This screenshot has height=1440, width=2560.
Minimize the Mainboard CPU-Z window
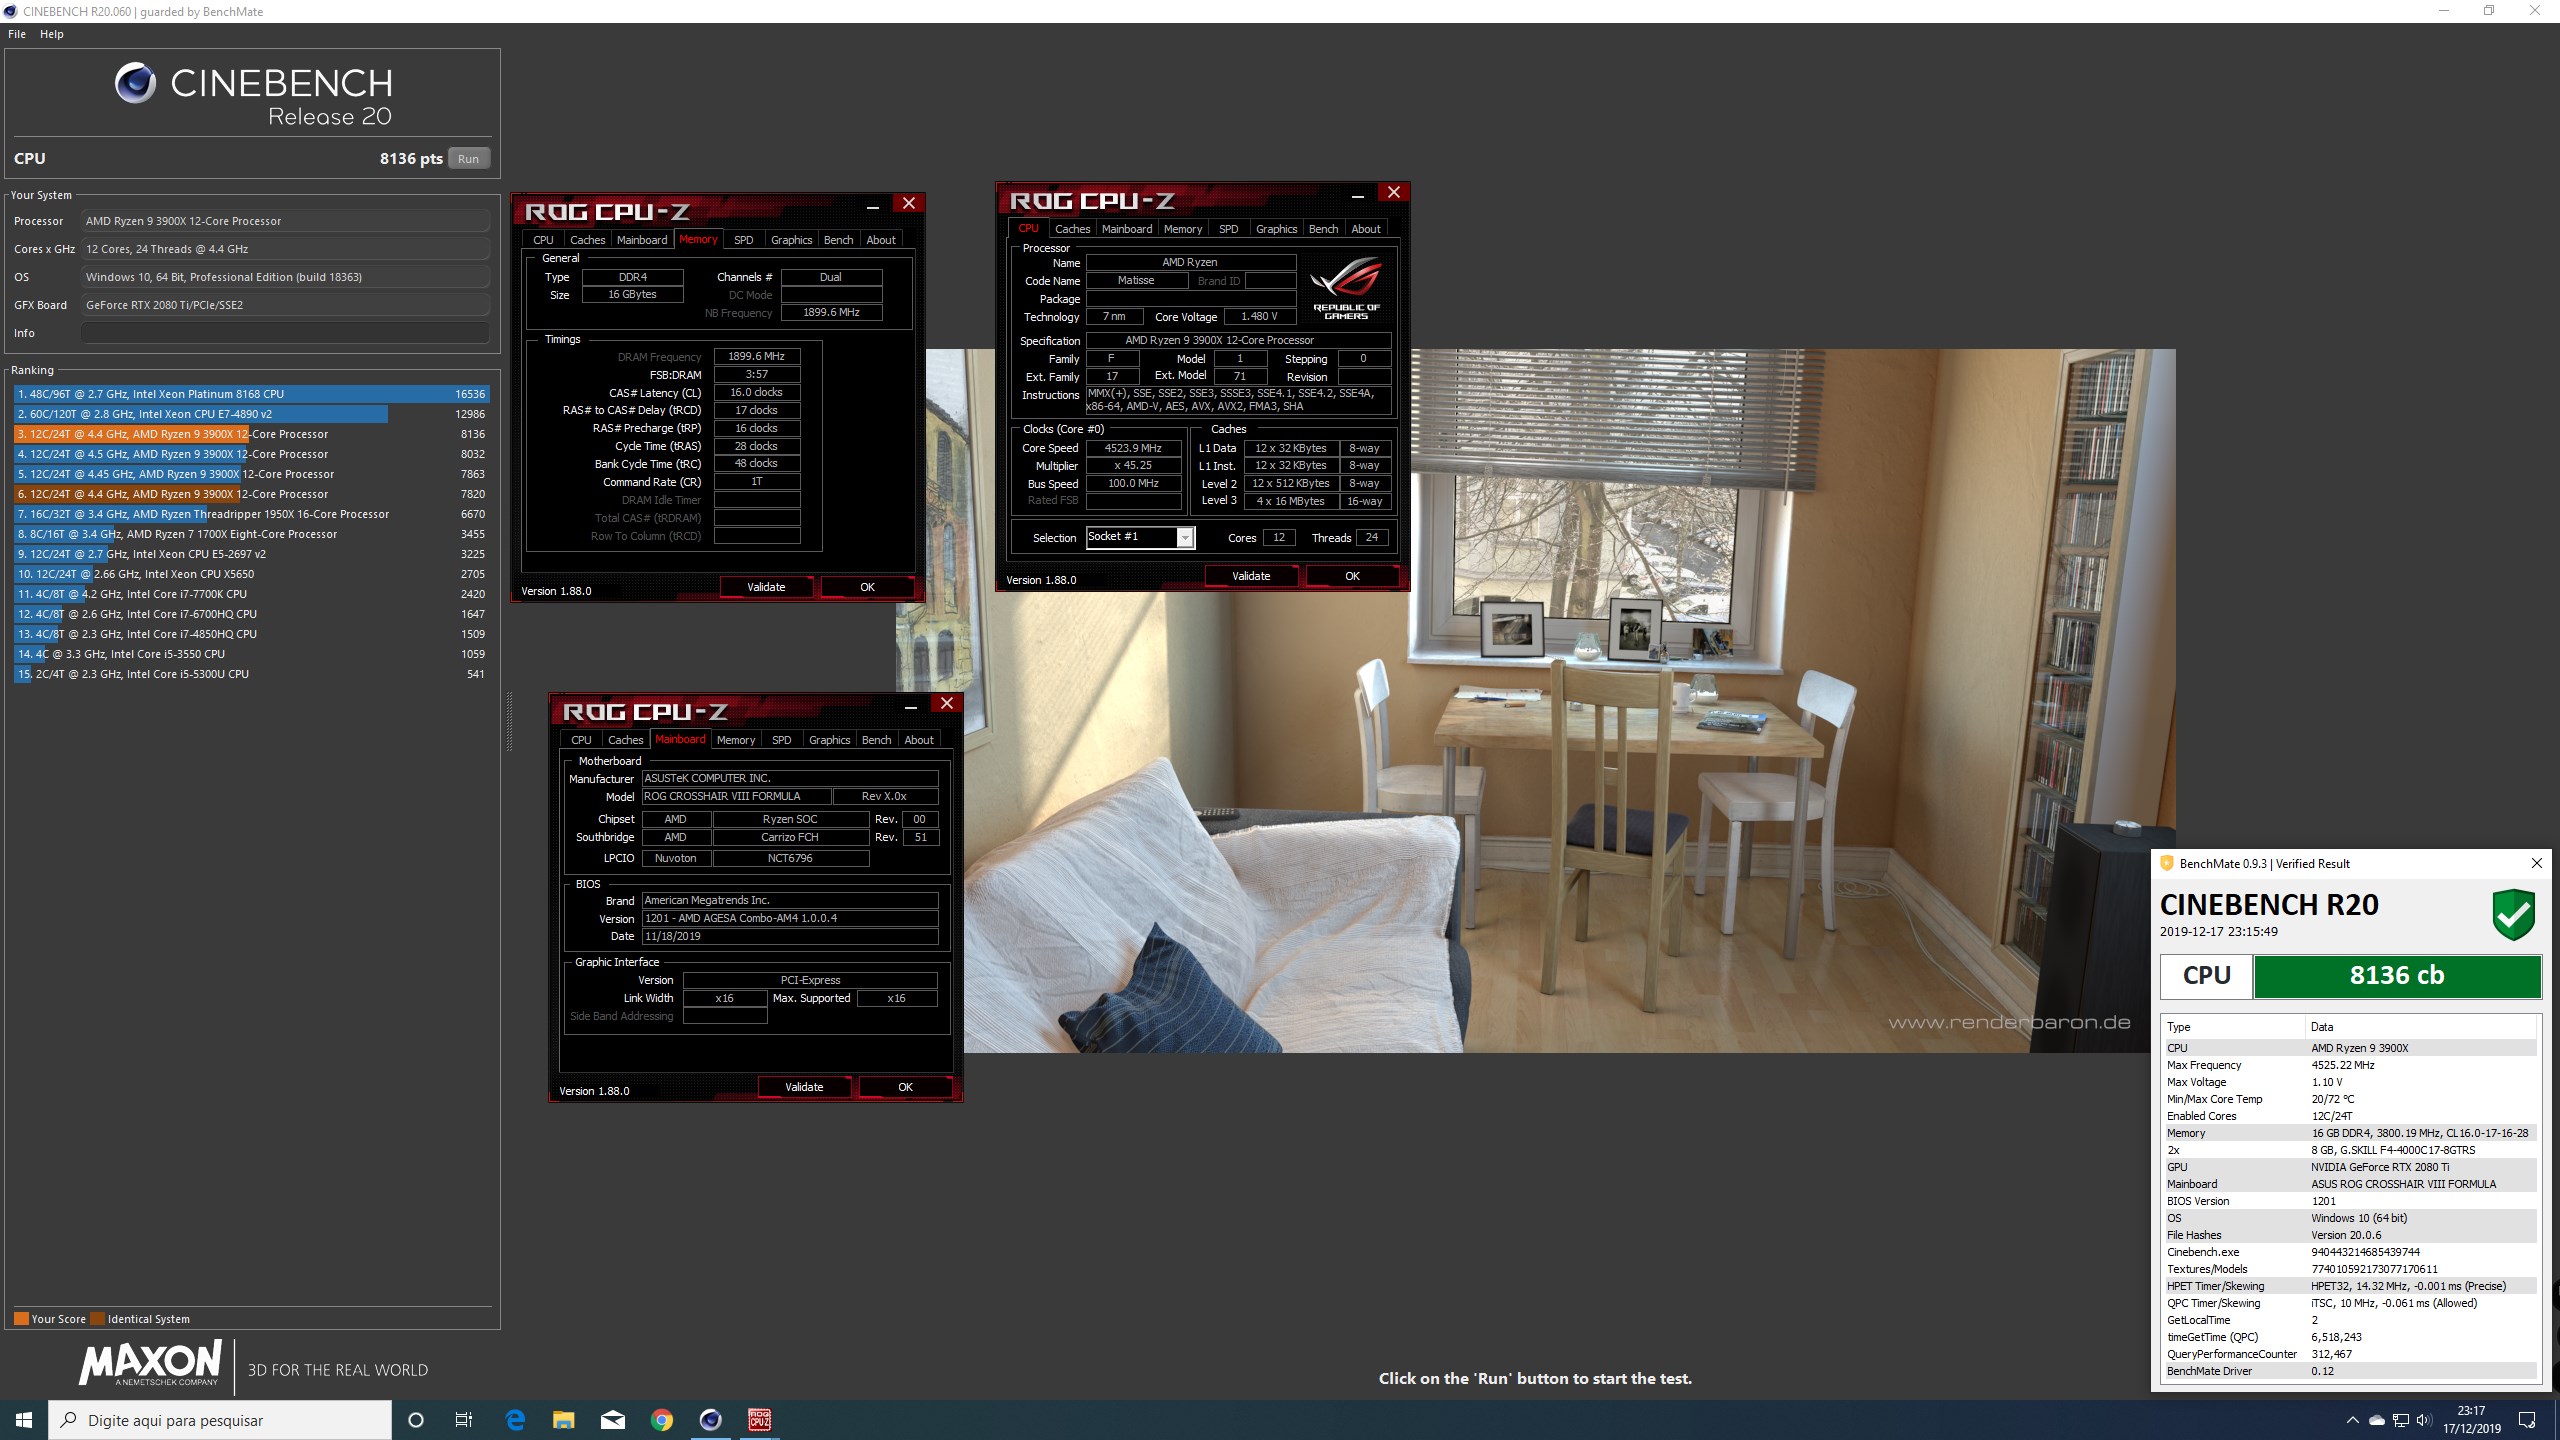click(911, 705)
